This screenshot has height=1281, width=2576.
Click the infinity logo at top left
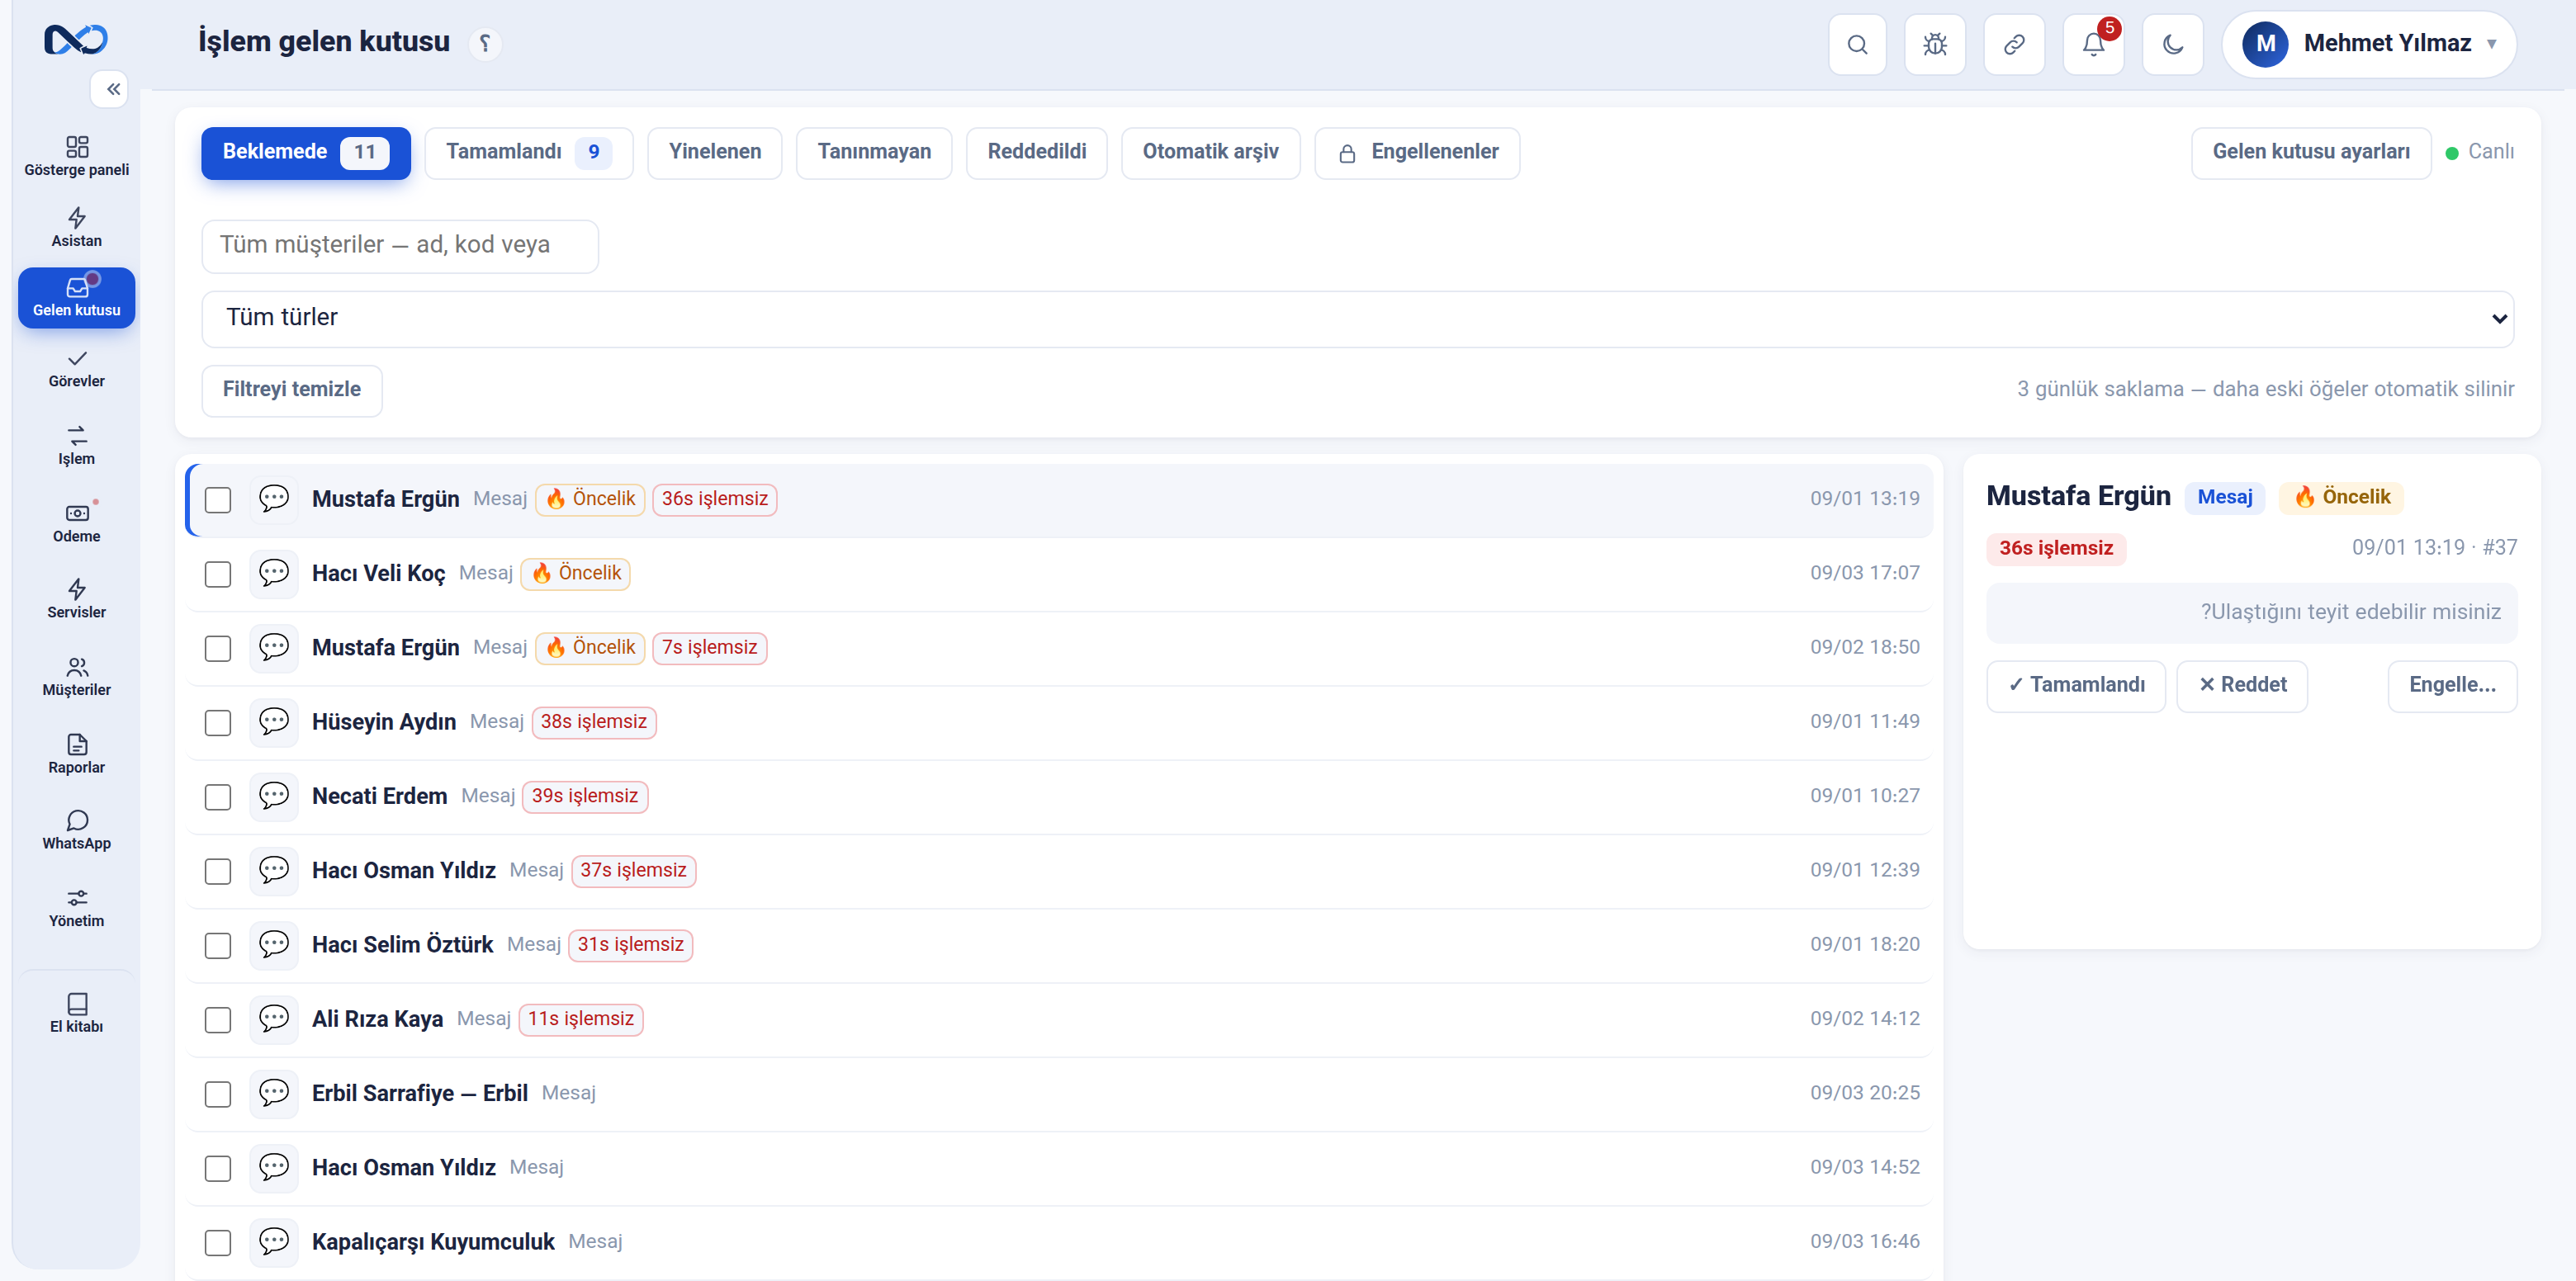(x=76, y=39)
